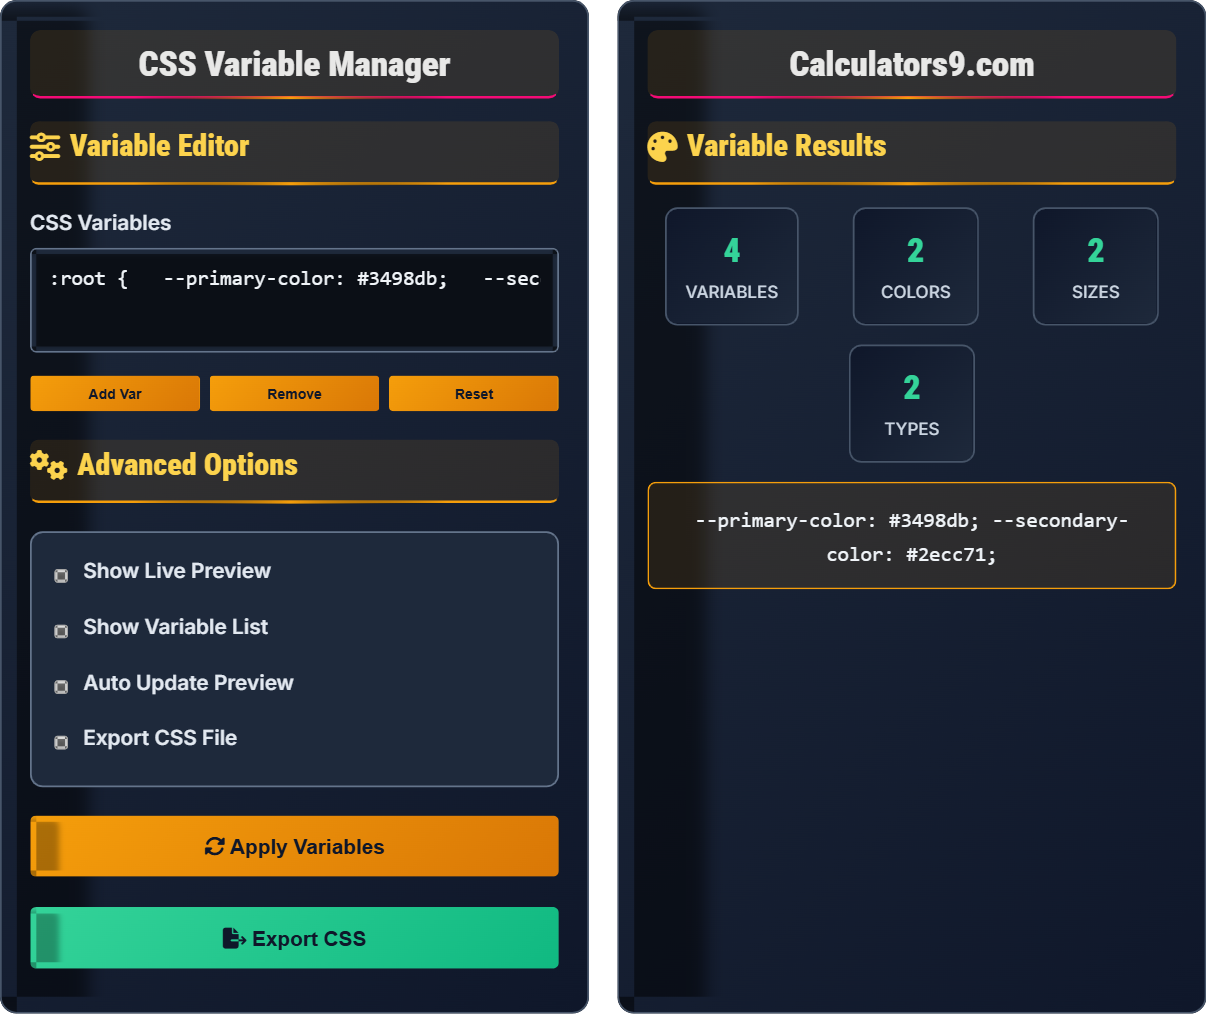Click the CSS Variables field label
Viewport: 1206px width, 1014px height.
pos(101,223)
